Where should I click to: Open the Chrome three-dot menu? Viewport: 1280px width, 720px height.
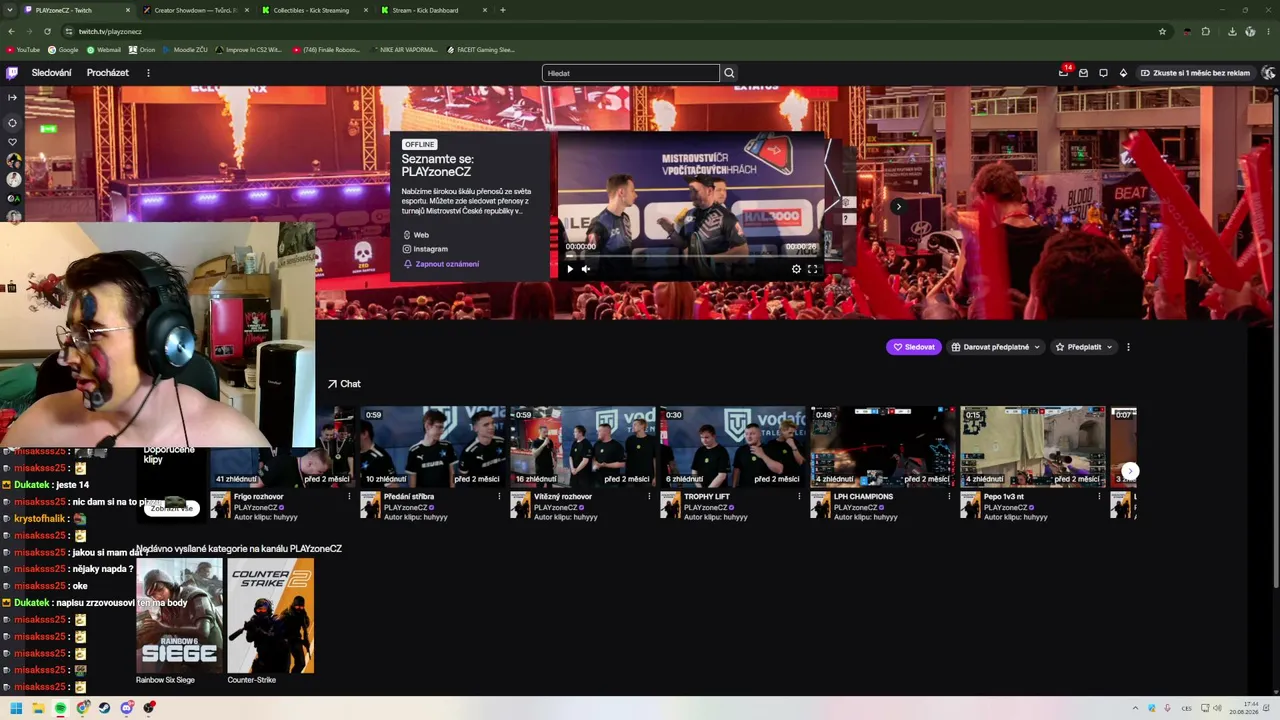click(x=1268, y=31)
